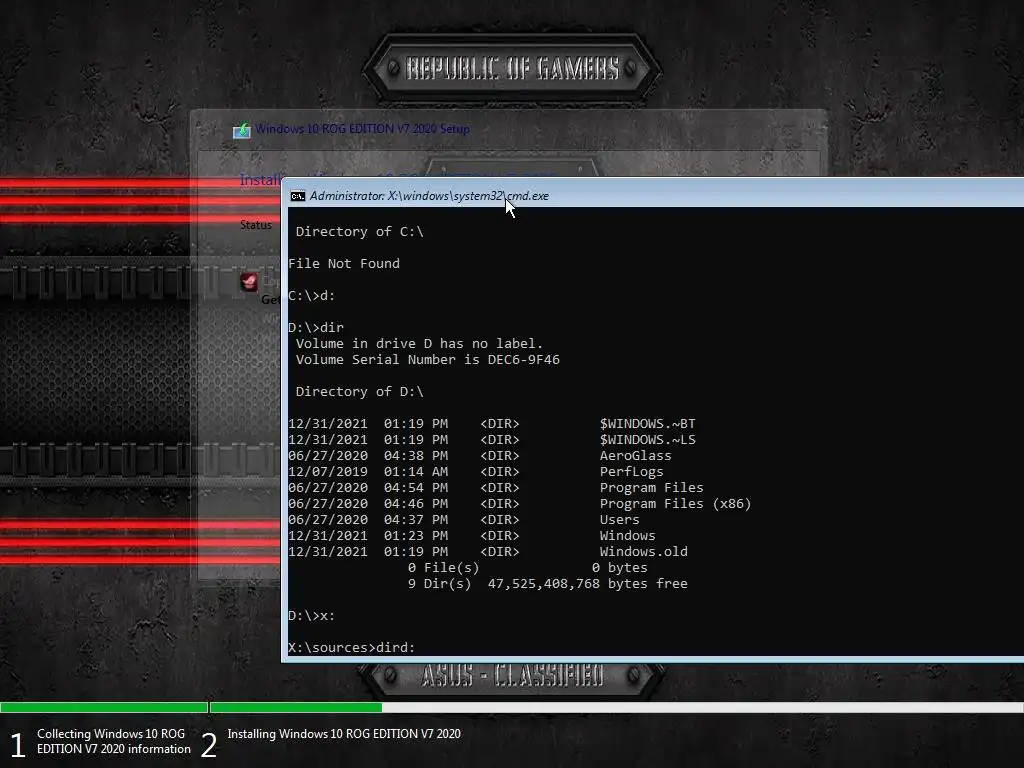
Task: Click the '47,525,408,768 bytes free' value
Action: click(588, 583)
